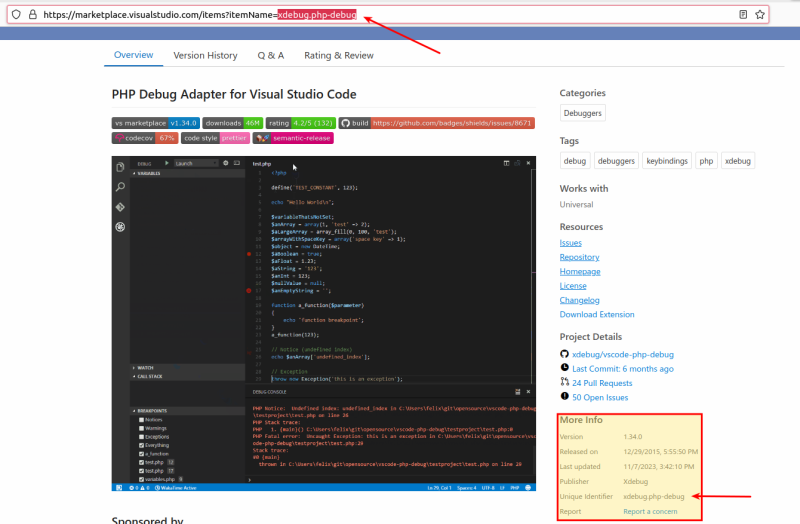
Task: Open the Launch configuration dropdown
Action: pyautogui.click(x=196, y=163)
